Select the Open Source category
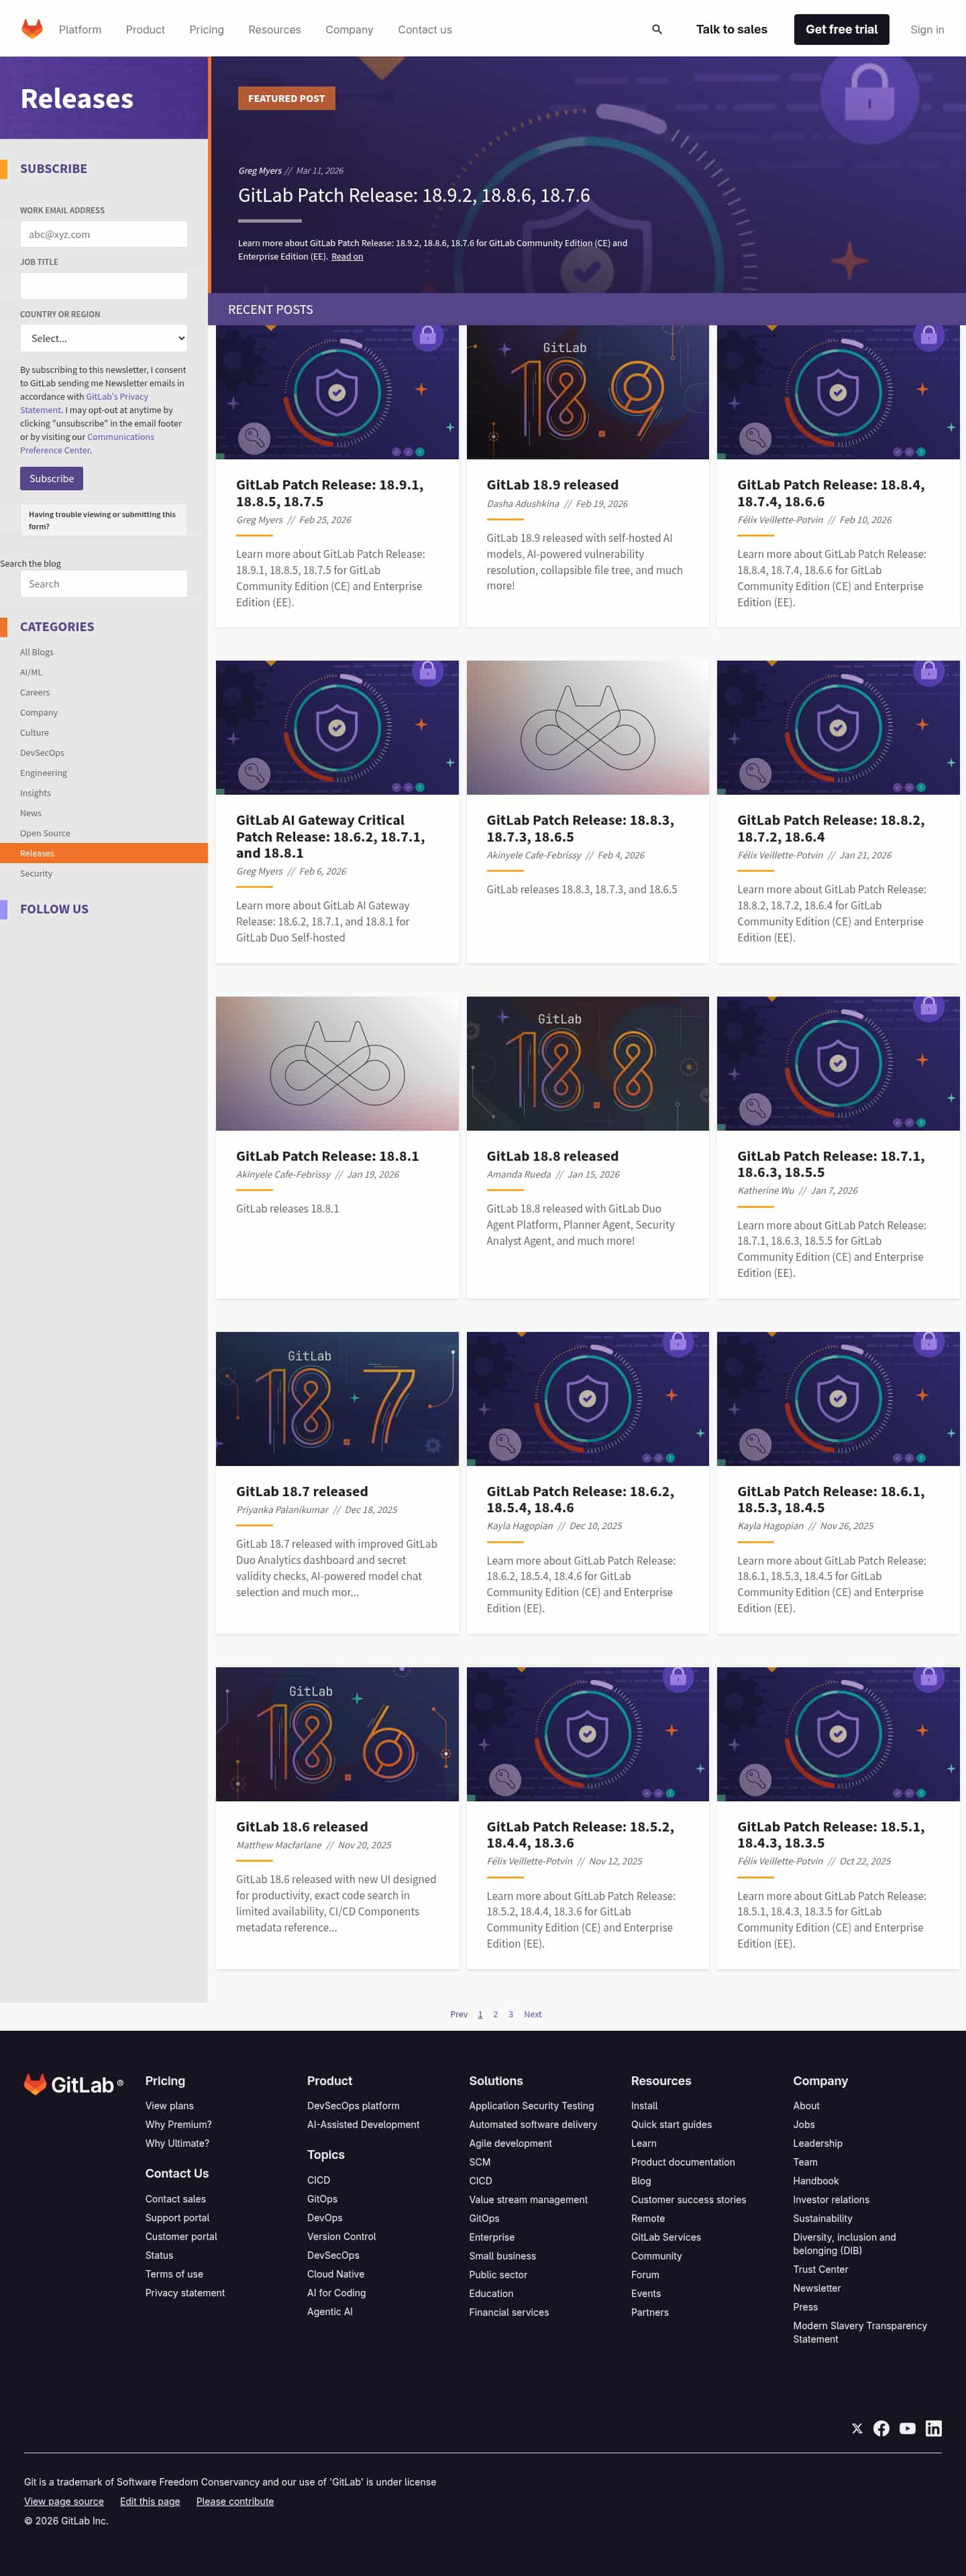Screen dimensions: 966x2576 coord(45,833)
